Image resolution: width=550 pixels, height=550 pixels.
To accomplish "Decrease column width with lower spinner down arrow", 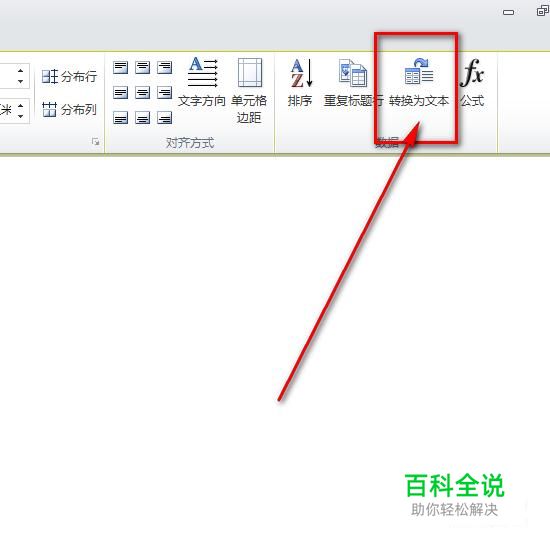I will point(21,116).
